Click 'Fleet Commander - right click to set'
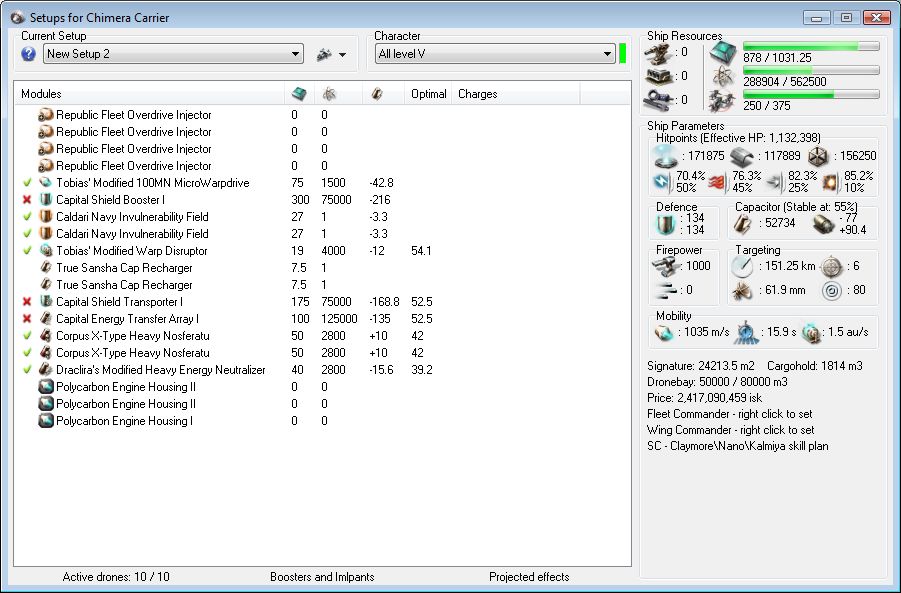The image size is (901, 593). coord(731,414)
